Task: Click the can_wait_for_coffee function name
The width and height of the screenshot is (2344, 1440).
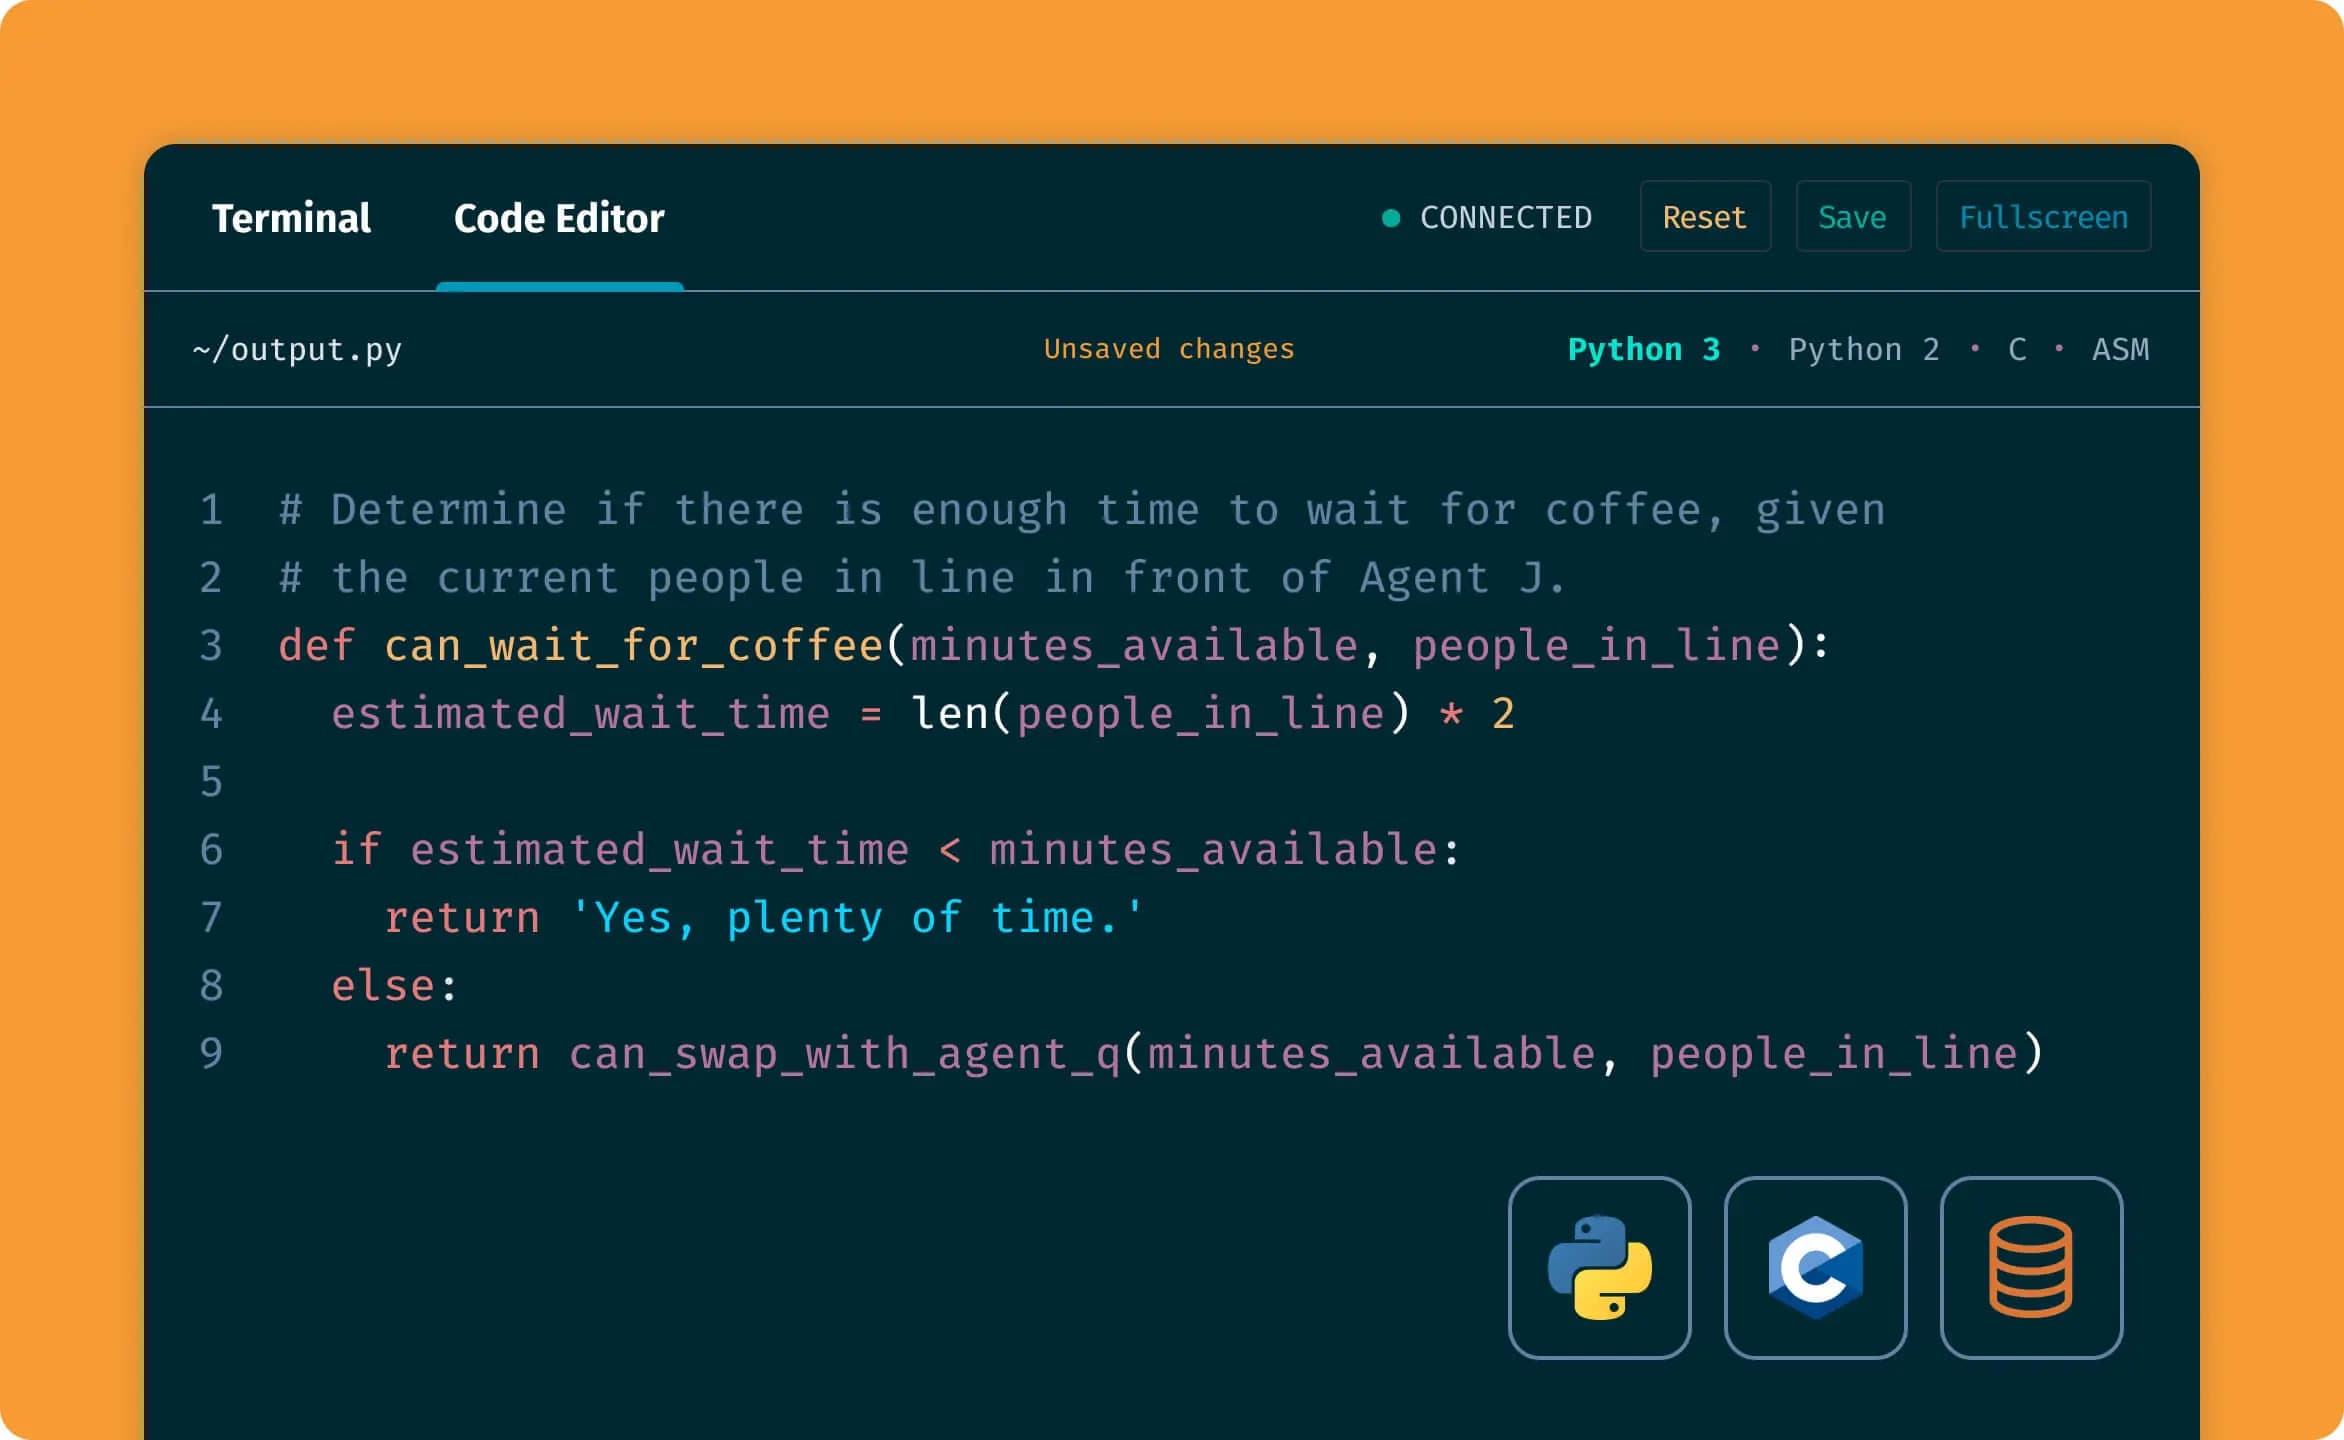Action: click(x=633, y=646)
